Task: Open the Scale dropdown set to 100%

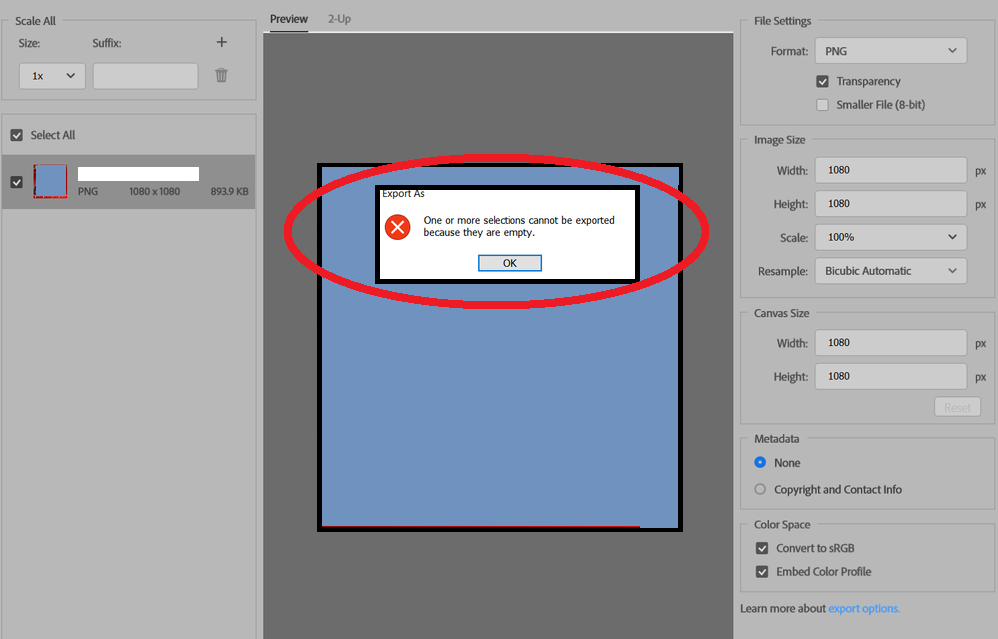Action: click(x=890, y=237)
